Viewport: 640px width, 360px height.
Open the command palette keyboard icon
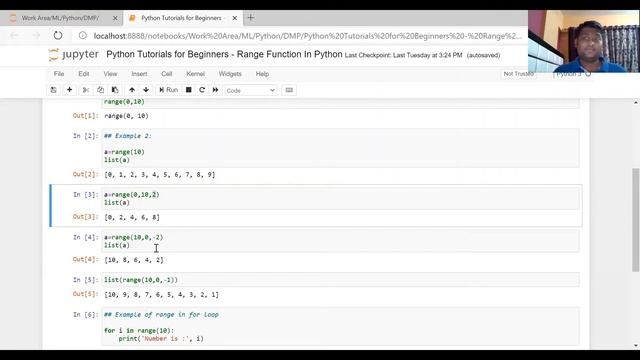[289, 90]
